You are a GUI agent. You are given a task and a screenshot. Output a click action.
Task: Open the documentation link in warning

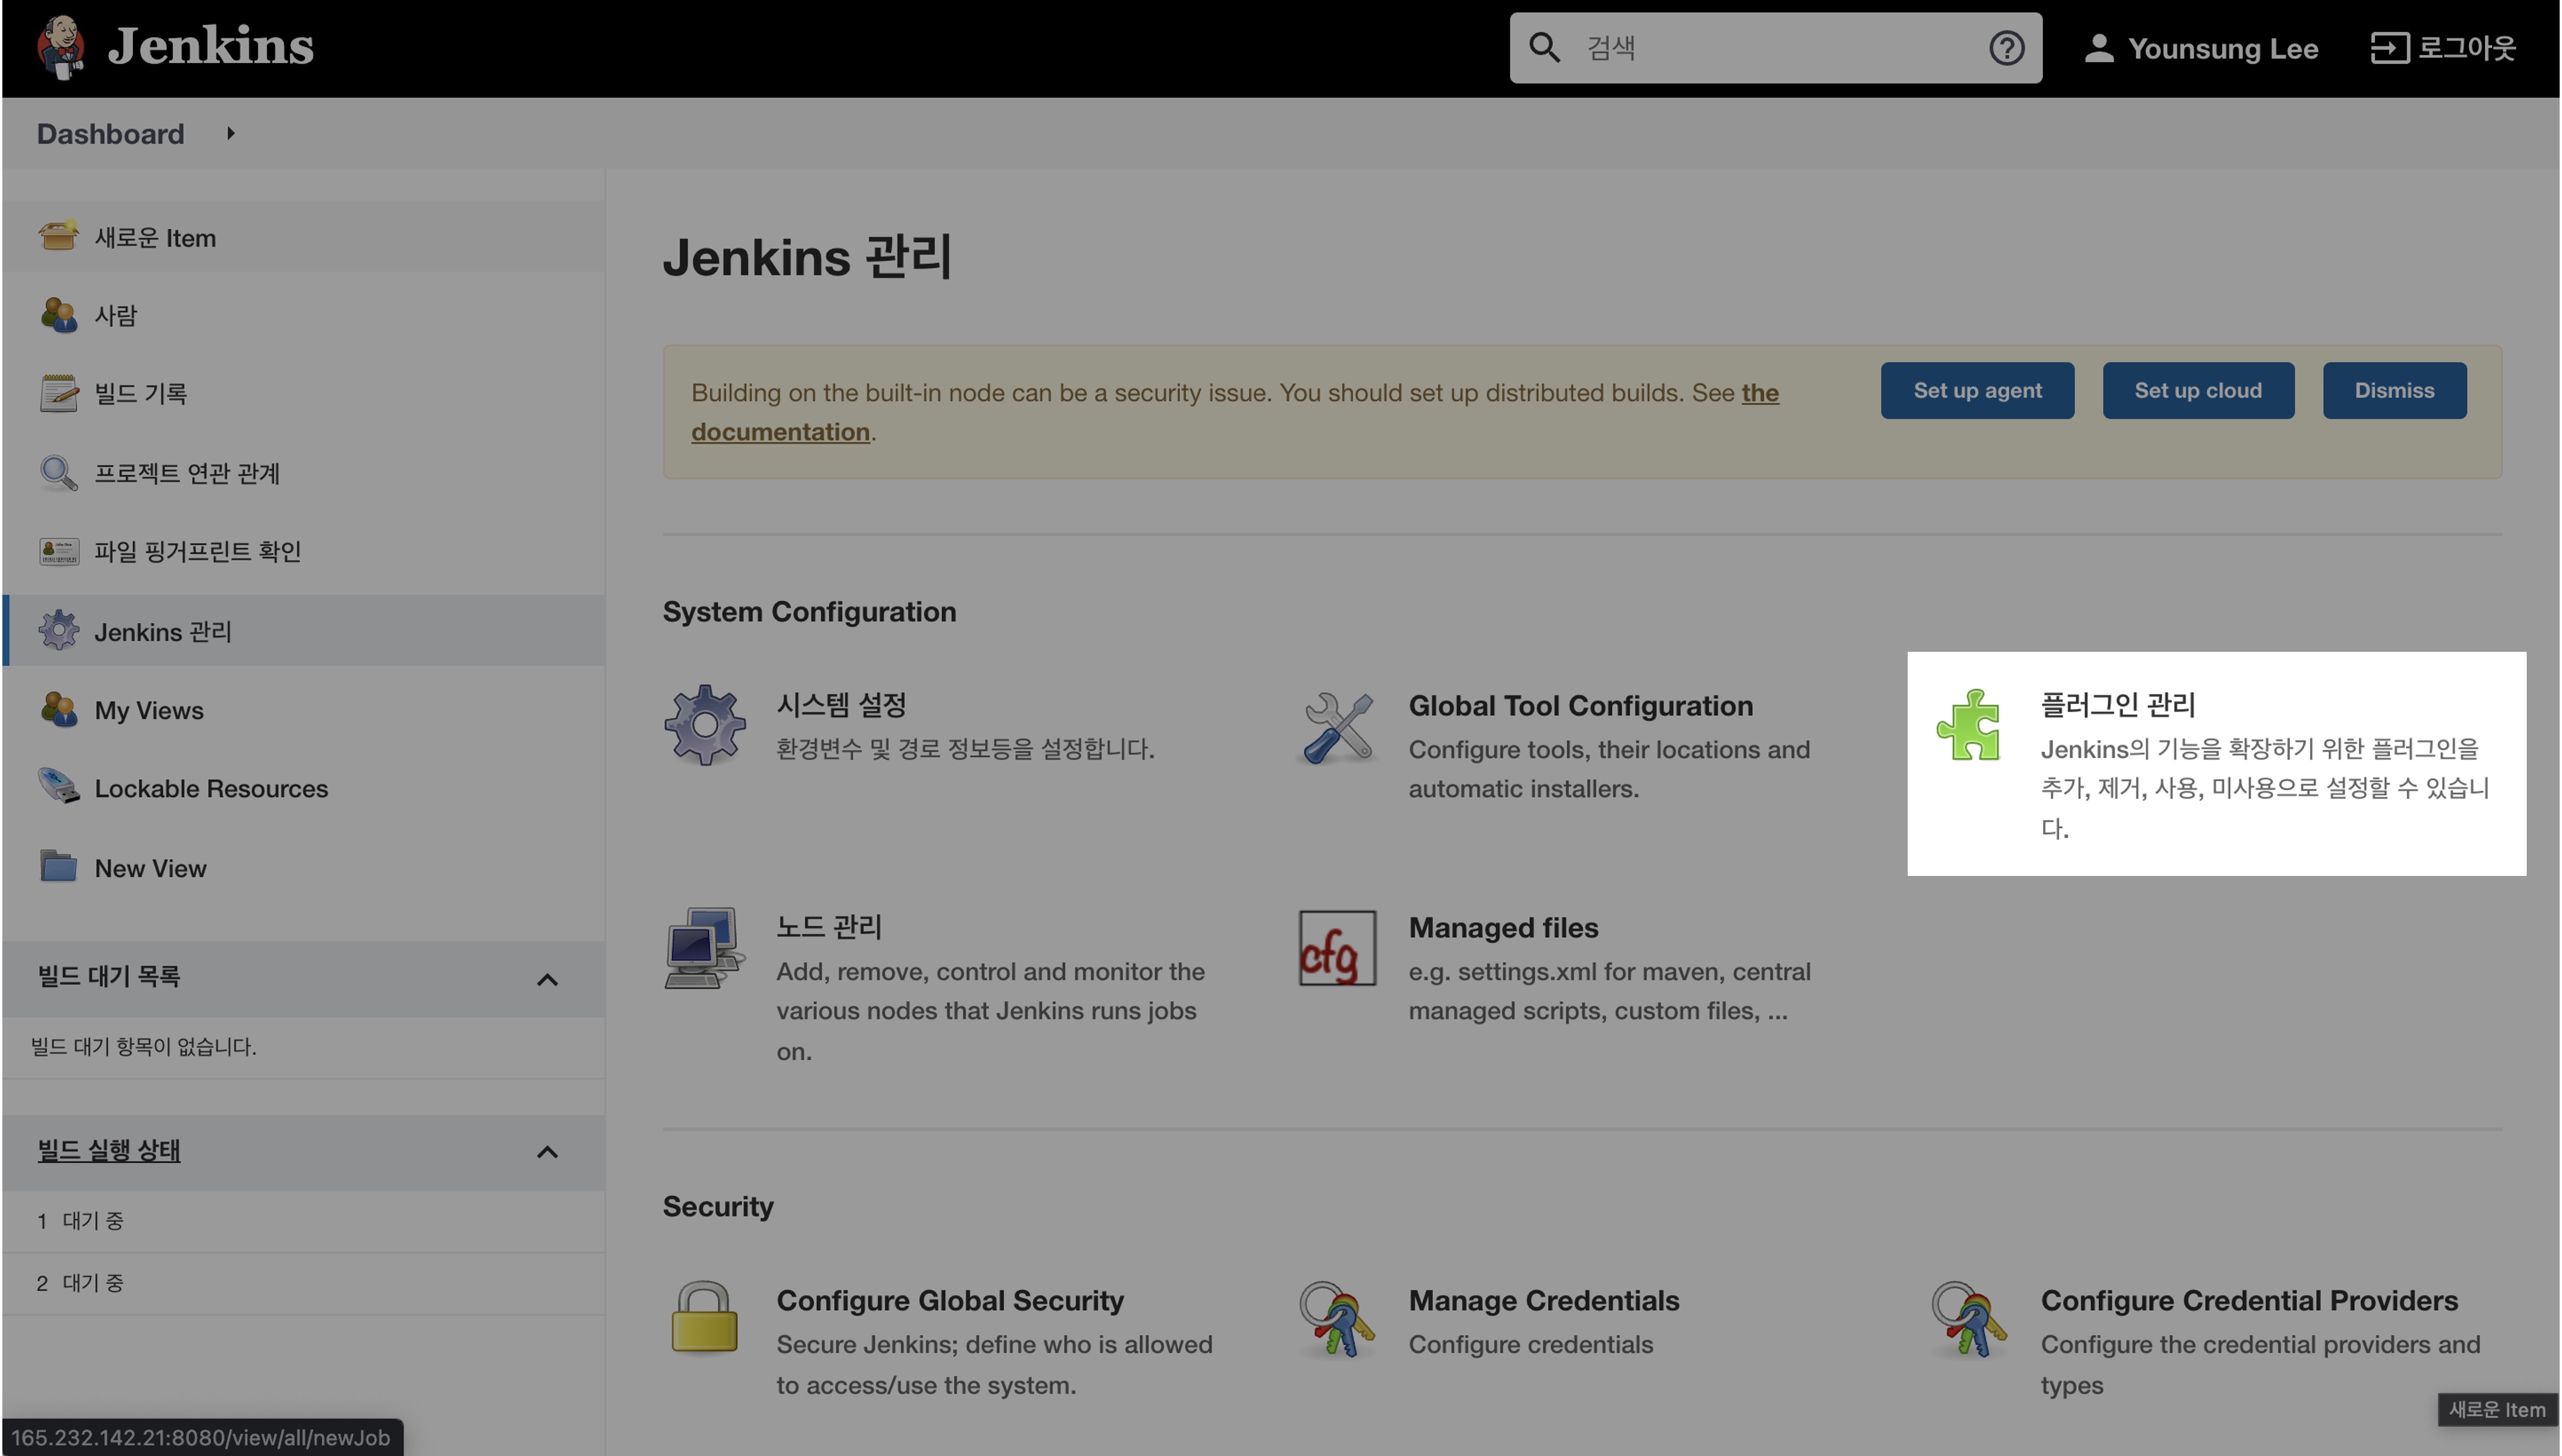pyautogui.click(x=780, y=432)
